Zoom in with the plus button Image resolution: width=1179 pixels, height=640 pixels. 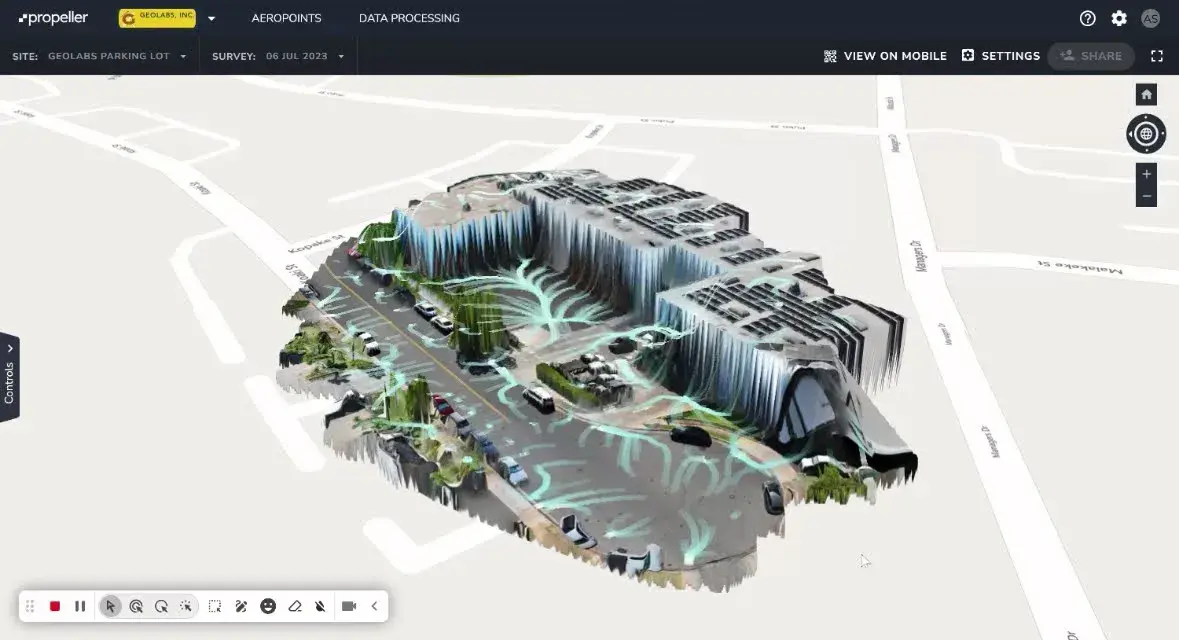click(x=1146, y=174)
